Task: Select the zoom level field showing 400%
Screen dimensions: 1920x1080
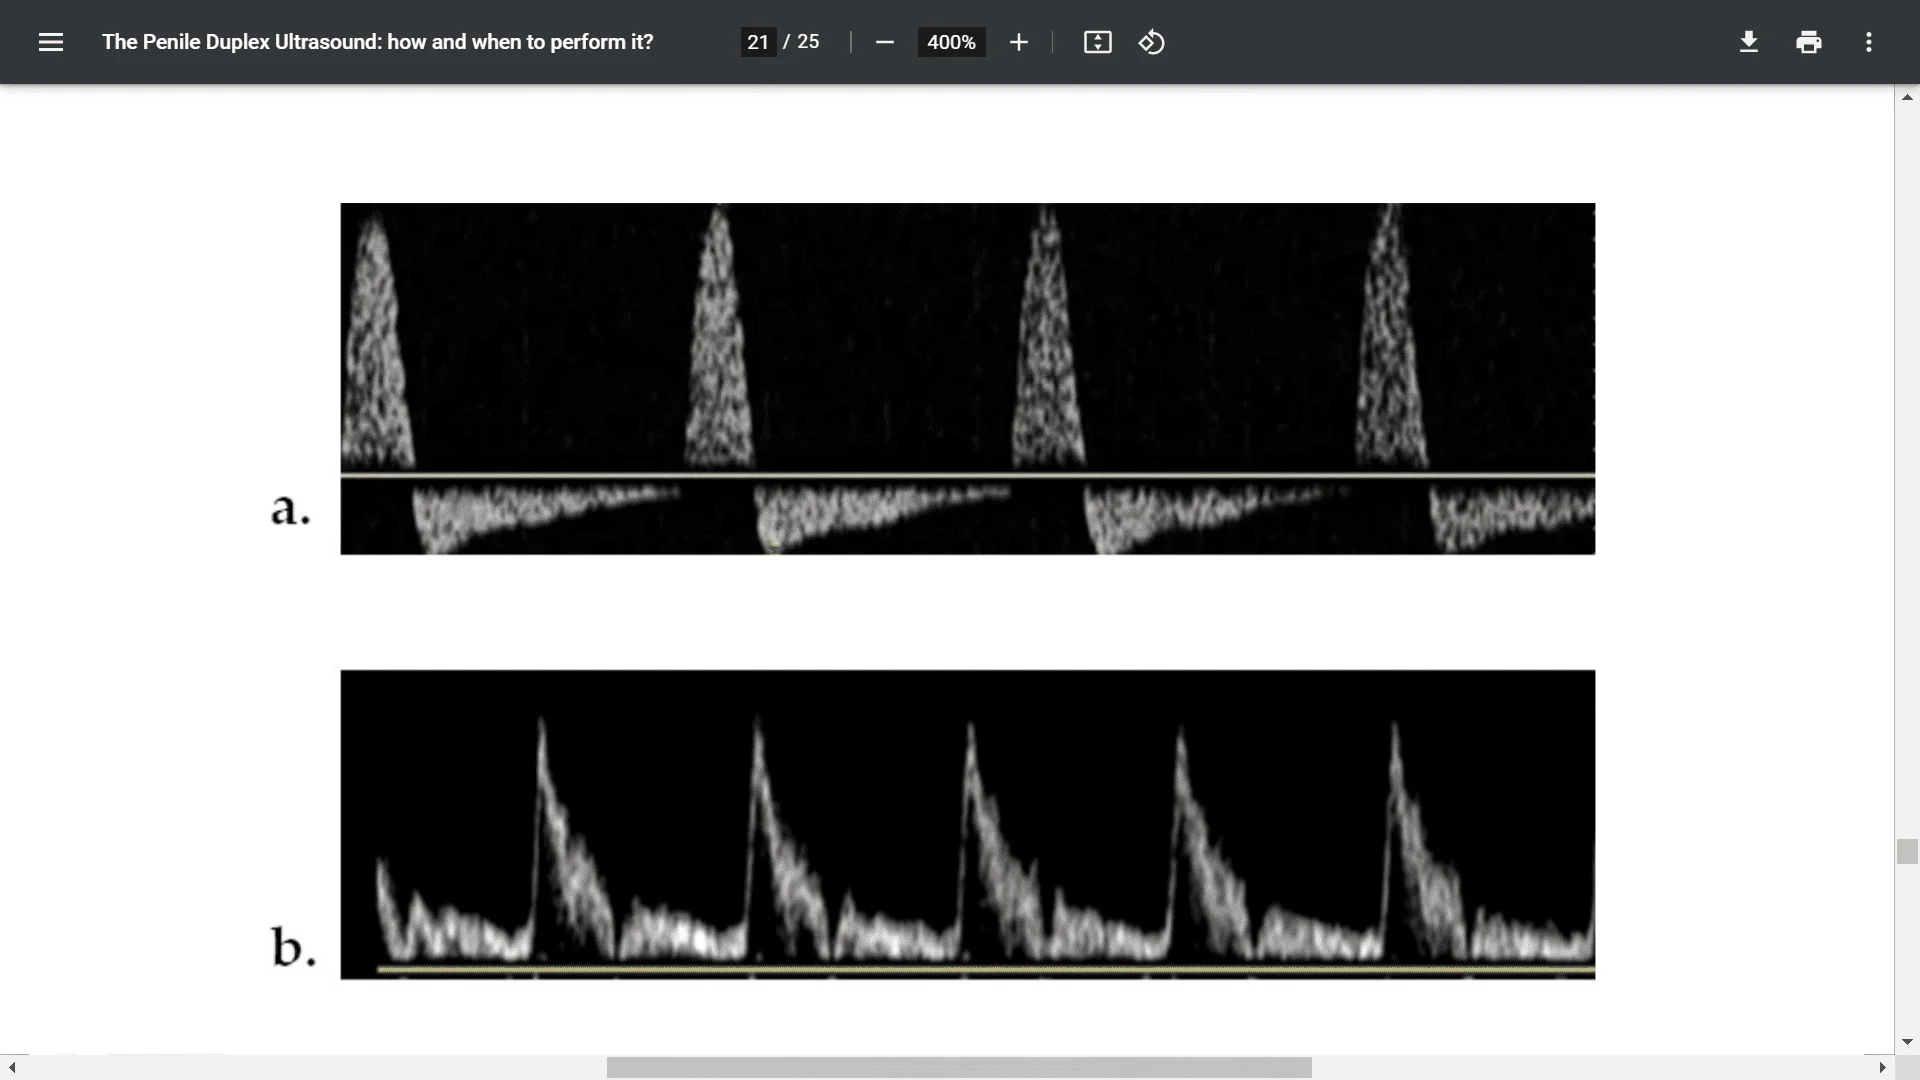Action: pos(951,42)
